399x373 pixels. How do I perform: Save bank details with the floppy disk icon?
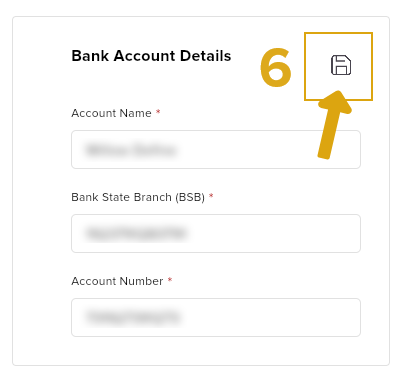[x=341, y=65]
